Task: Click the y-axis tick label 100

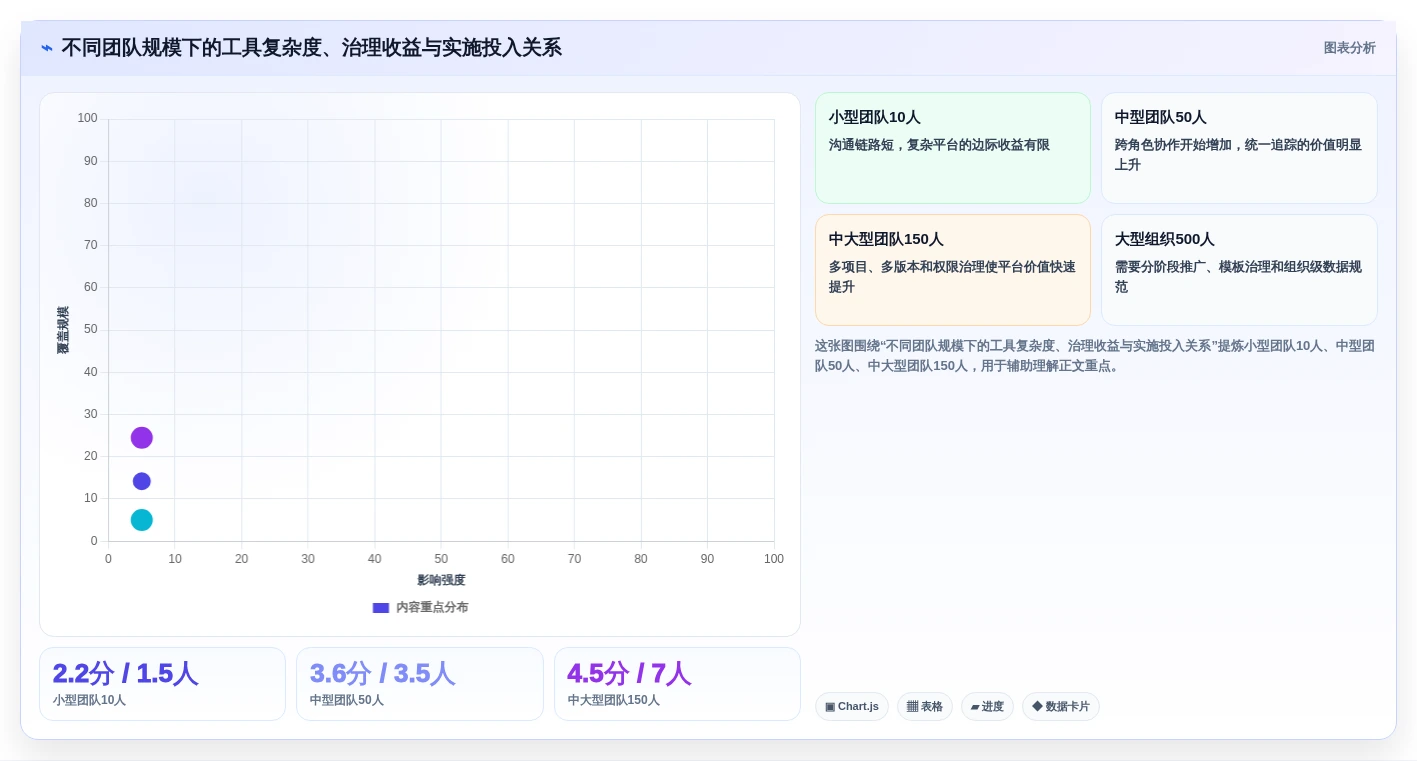Action: [x=88, y=118]
